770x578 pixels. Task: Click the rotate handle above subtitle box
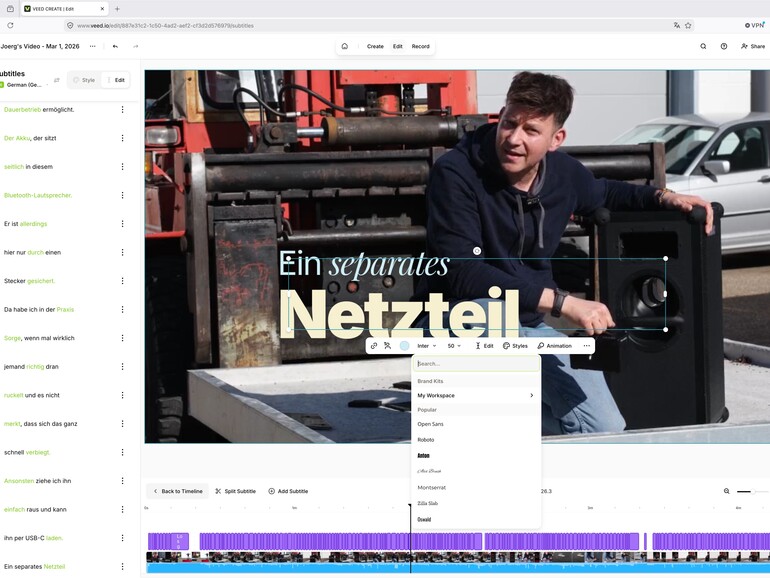click(477, 251)
